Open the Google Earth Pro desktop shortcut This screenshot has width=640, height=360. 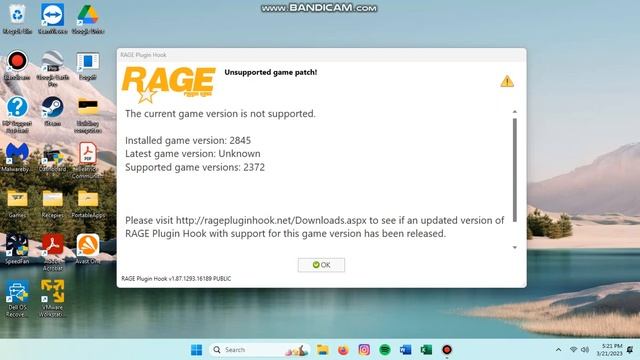[x=52, y=69]
